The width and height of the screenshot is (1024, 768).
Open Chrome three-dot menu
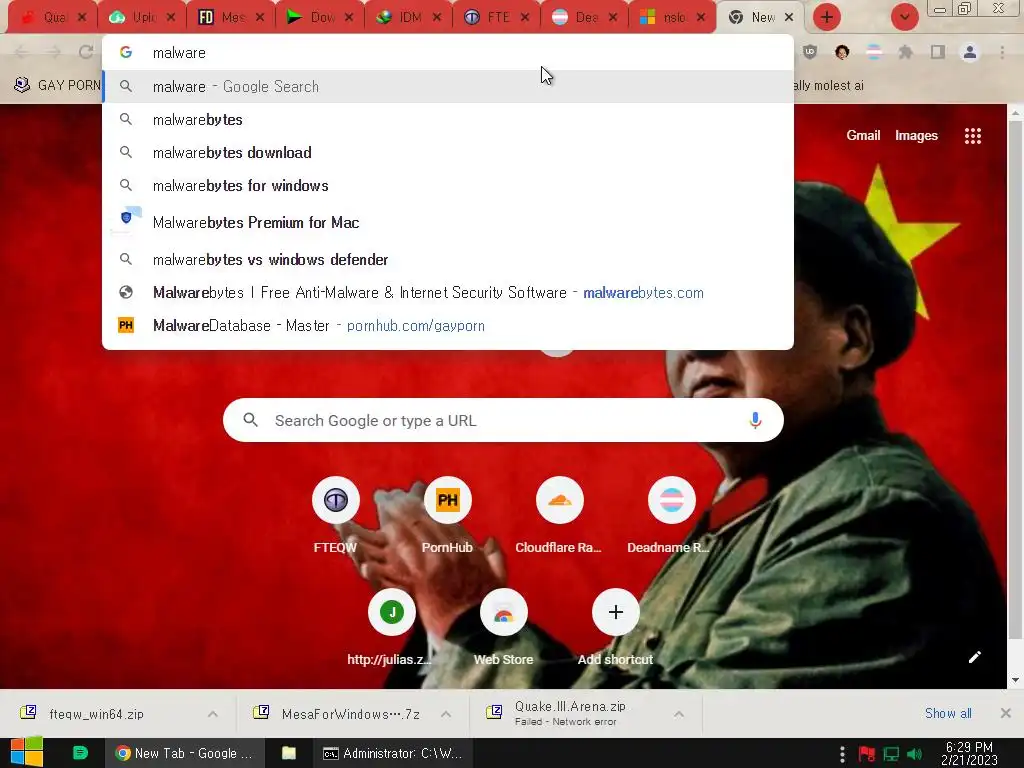pos(1002,52)
